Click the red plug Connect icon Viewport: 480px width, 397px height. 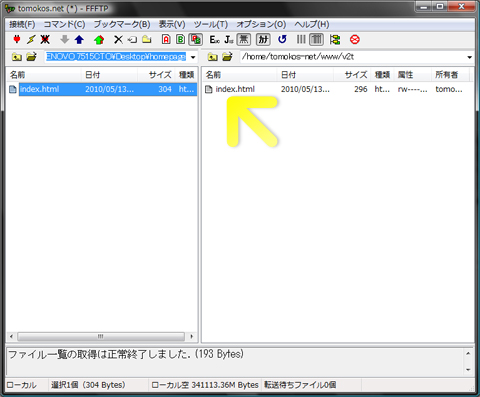tap(17, 40)
